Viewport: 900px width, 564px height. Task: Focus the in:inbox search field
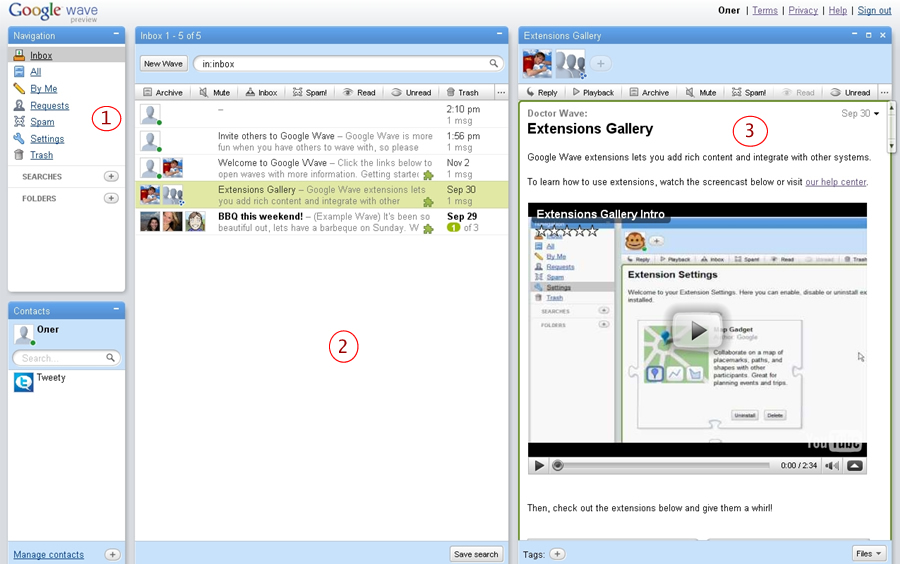point(341,64)
